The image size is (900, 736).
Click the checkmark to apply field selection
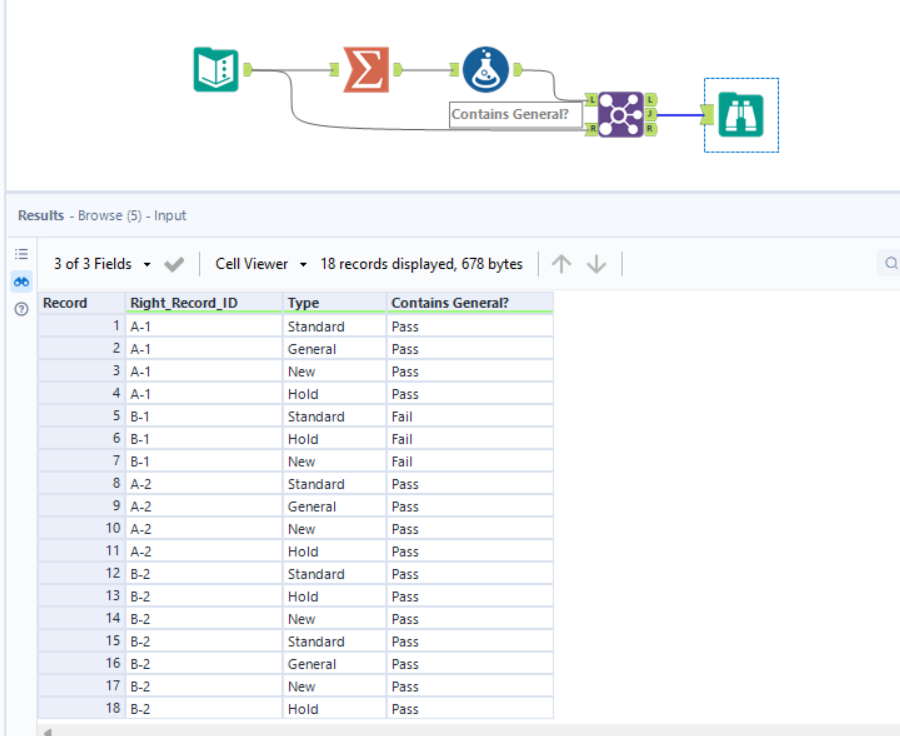tap(173, 263)
